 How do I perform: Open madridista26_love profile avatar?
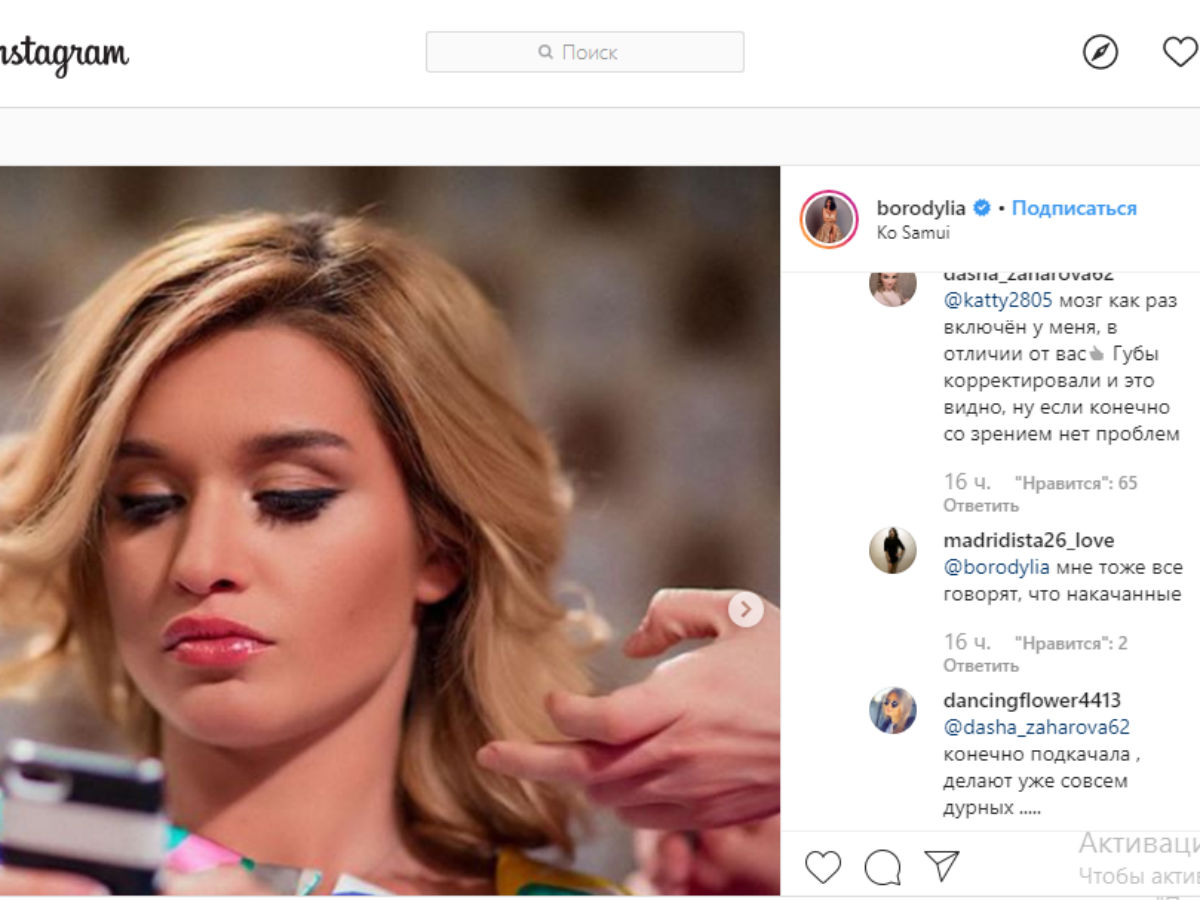point(892,550)
